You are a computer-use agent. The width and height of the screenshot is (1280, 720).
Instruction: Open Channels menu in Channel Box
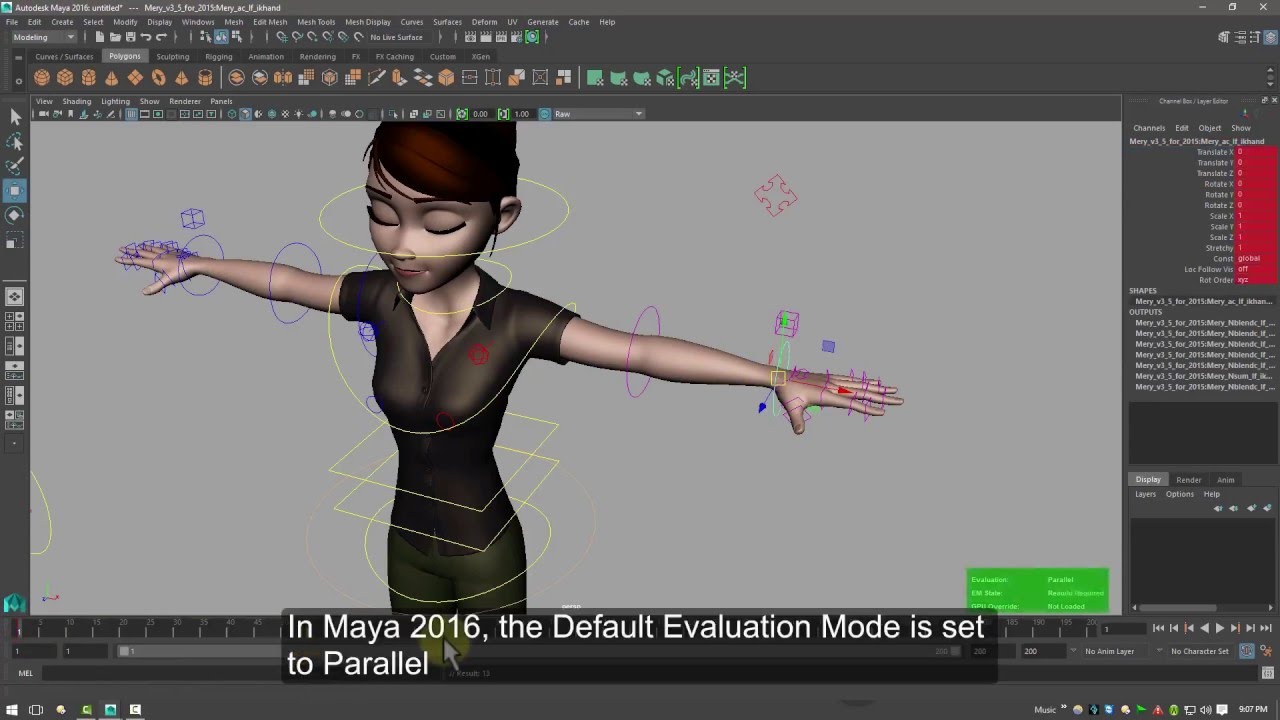tap(1149, 128)
